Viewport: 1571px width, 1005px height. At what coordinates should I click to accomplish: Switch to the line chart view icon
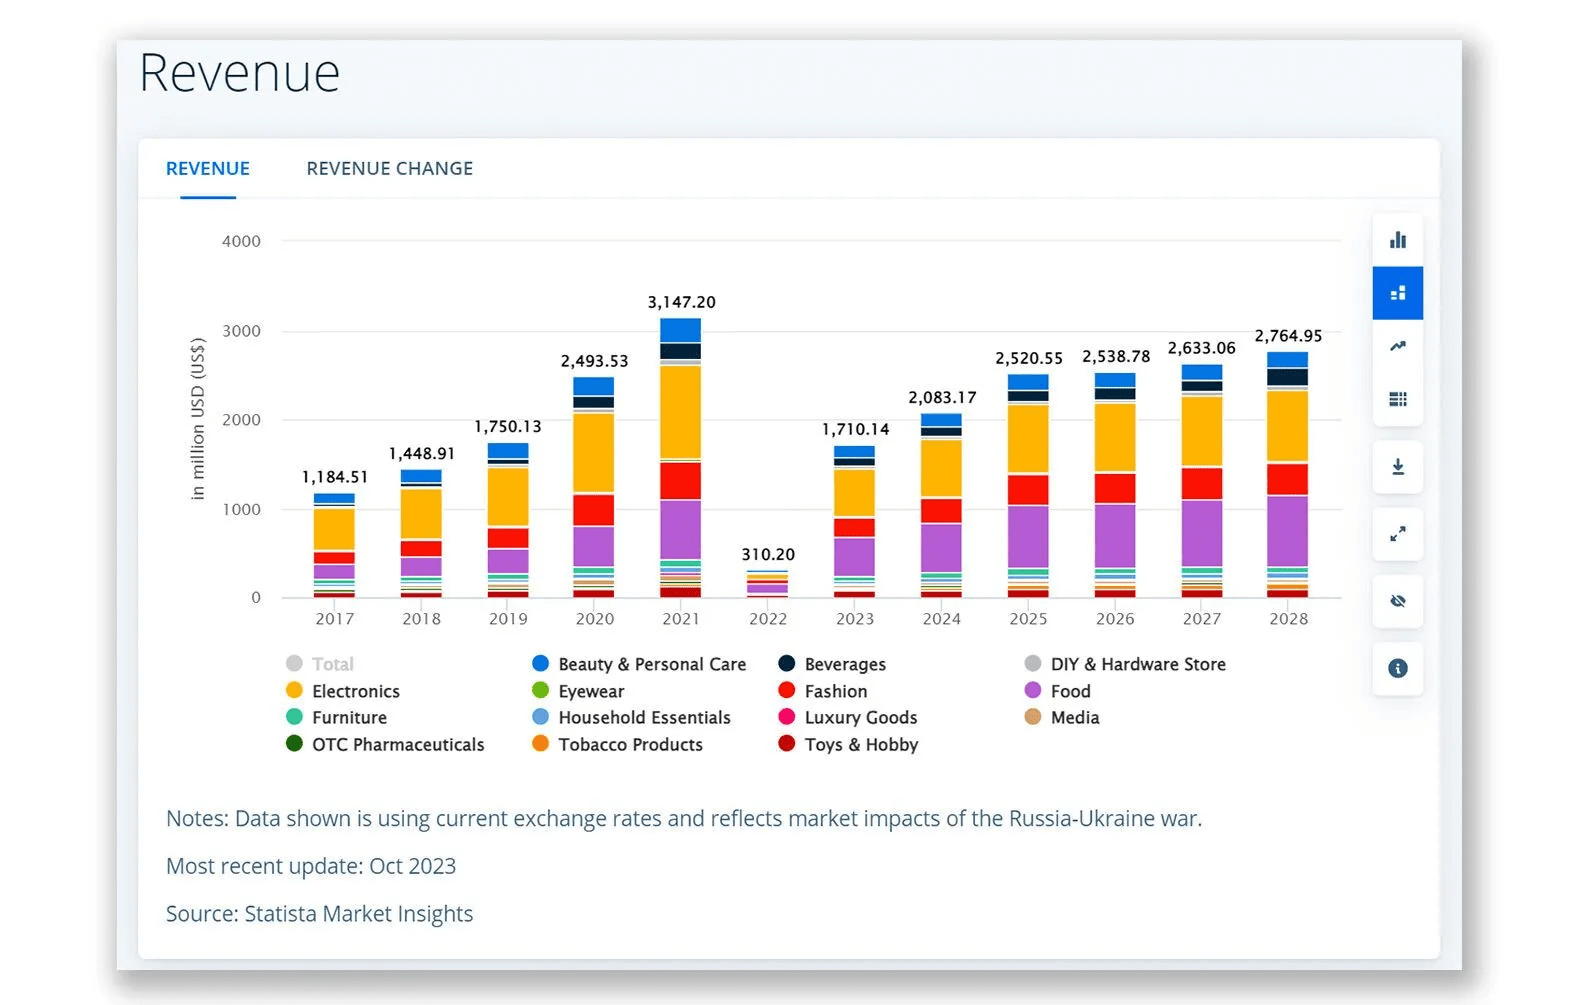coord(1397,346)
